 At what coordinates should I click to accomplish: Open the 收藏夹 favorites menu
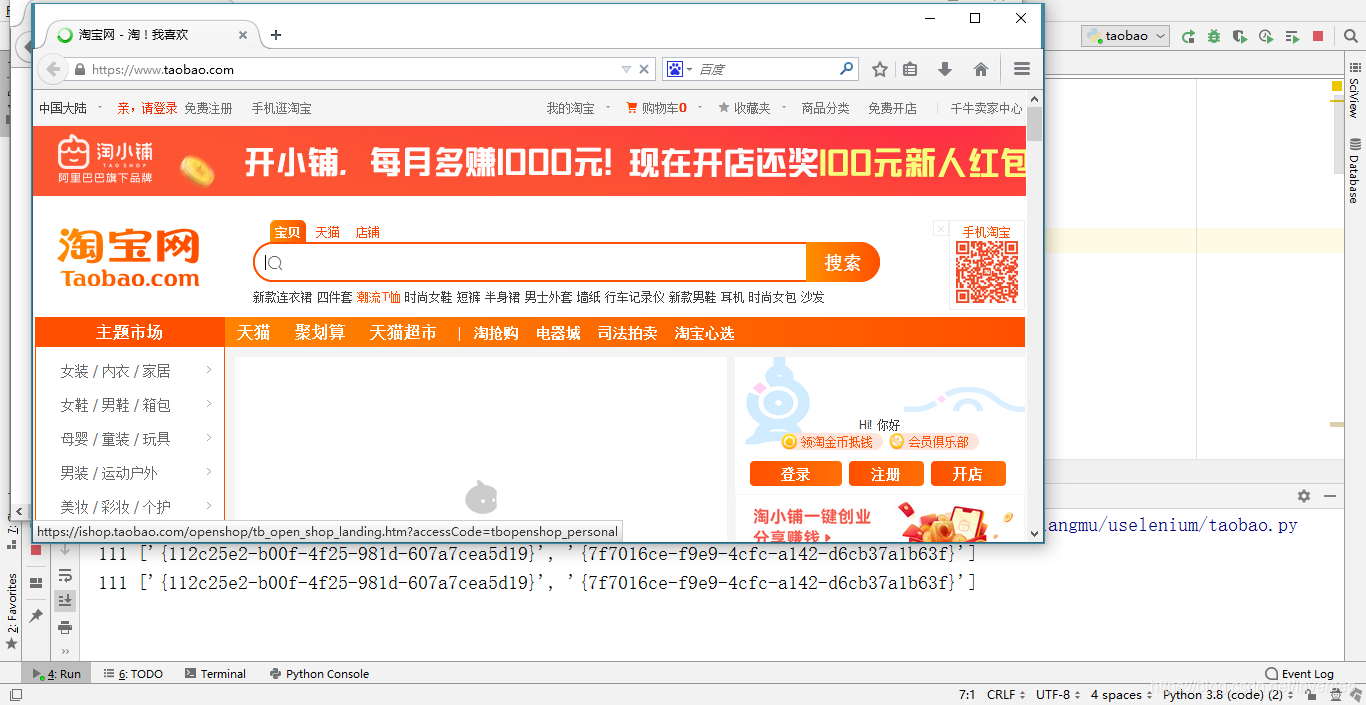pyautogui.click(x=746, y=108)
